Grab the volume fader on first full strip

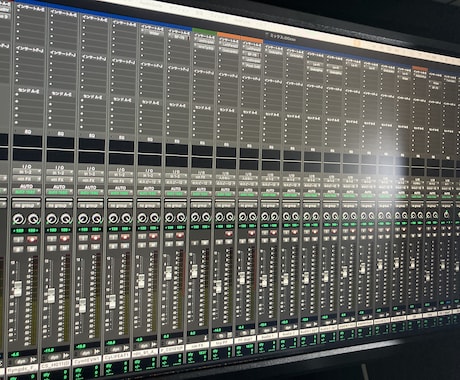pyautogui.click(x=18, y=289)
